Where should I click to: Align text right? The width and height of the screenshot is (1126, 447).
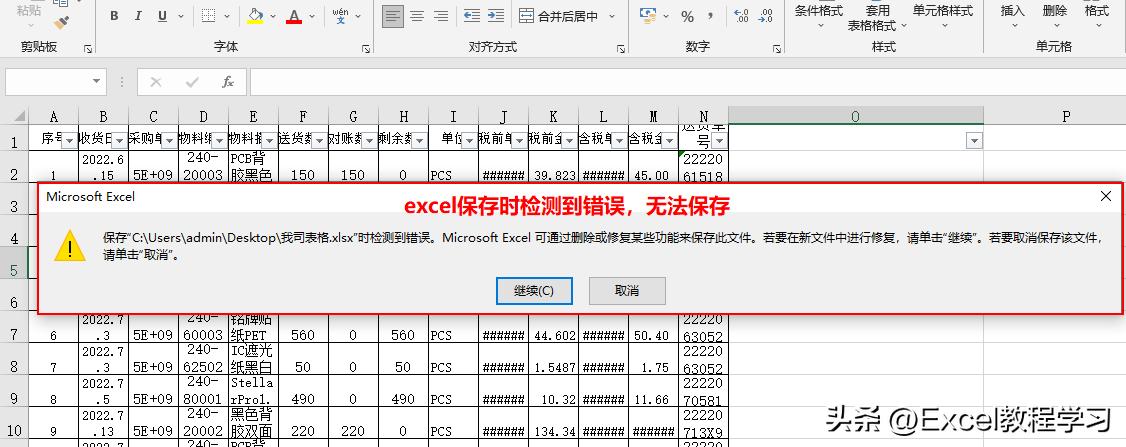(442, 16)
